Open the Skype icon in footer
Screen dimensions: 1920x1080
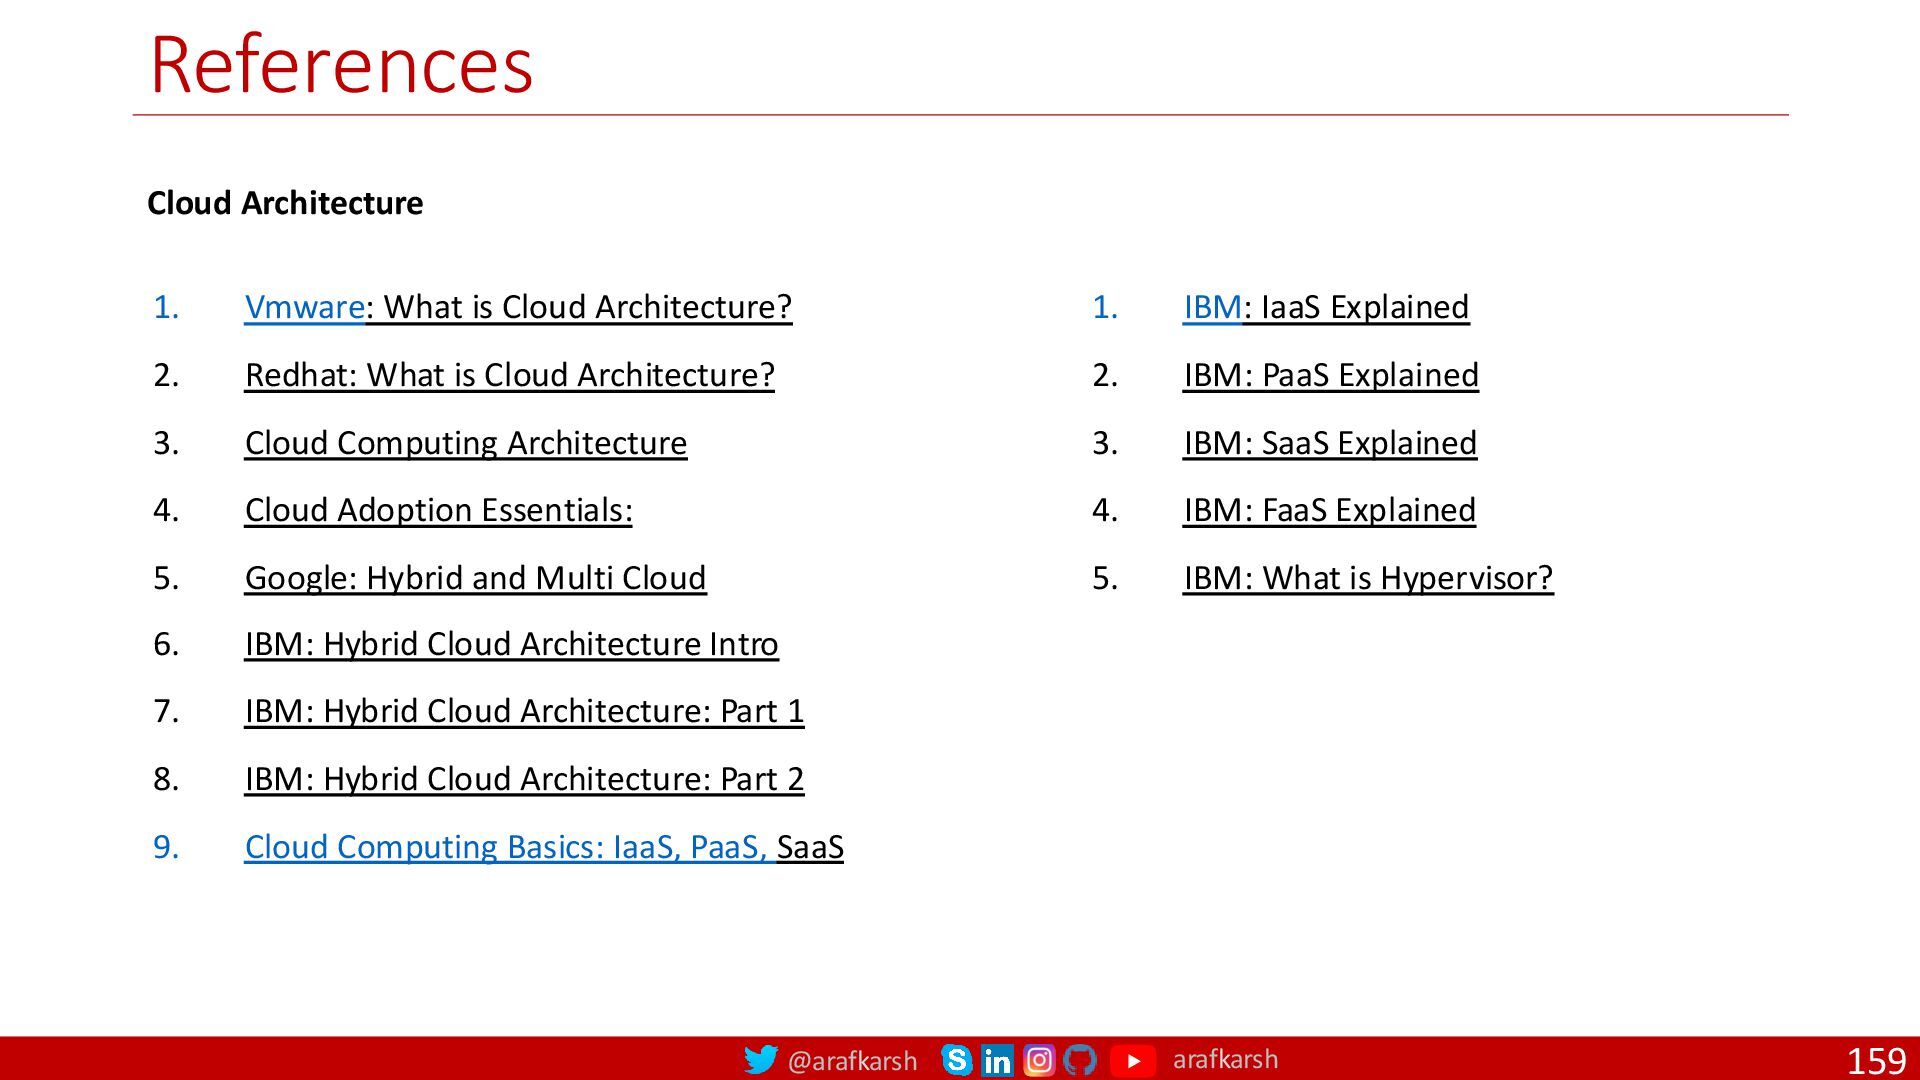956,1060
